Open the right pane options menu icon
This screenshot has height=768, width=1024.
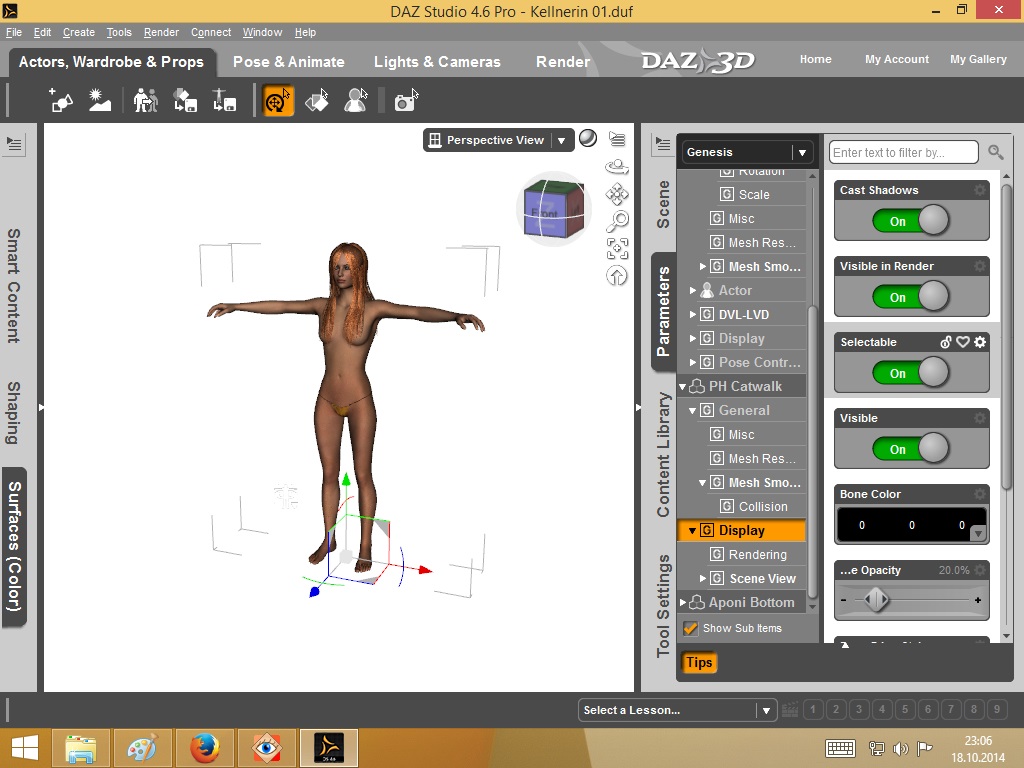coord(663,144)
